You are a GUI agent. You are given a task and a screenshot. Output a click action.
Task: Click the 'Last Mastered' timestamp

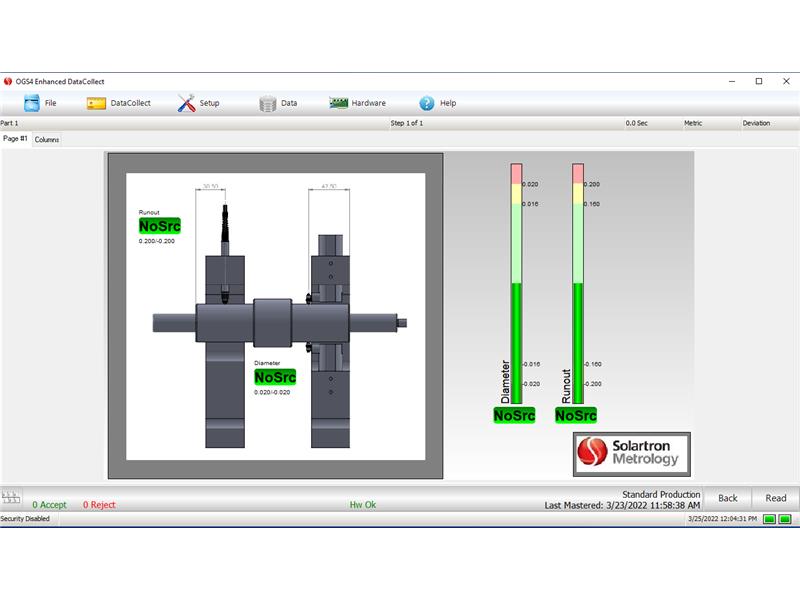coord(622,505)
